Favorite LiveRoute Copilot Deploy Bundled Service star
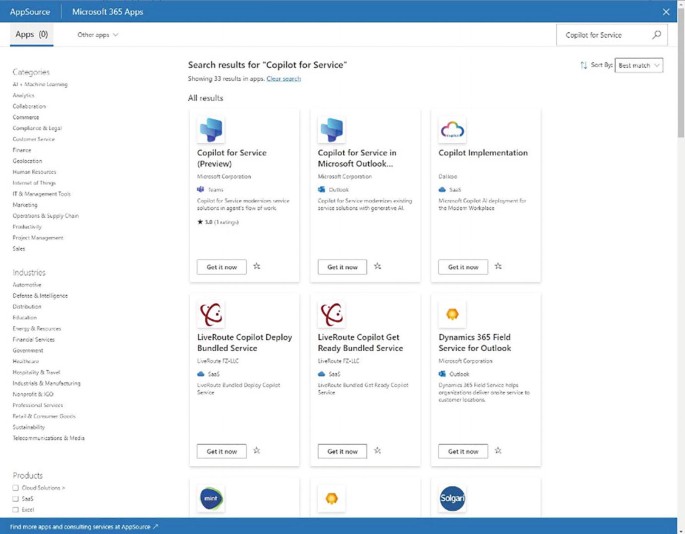Viewport: 685px width, 534px height. (257, 451)
